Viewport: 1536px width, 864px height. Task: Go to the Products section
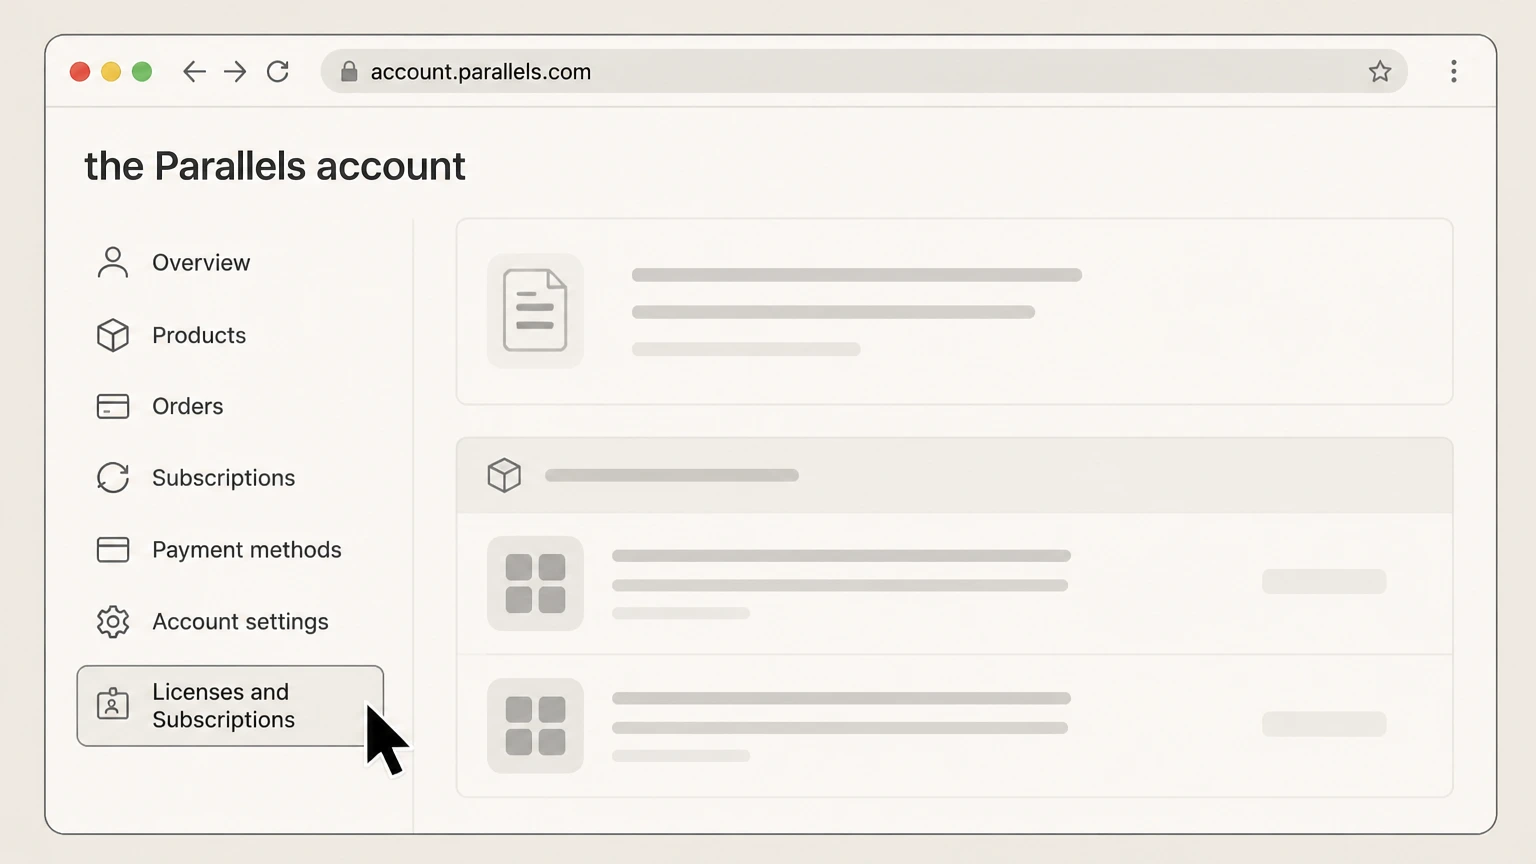[x=199, y=335]
